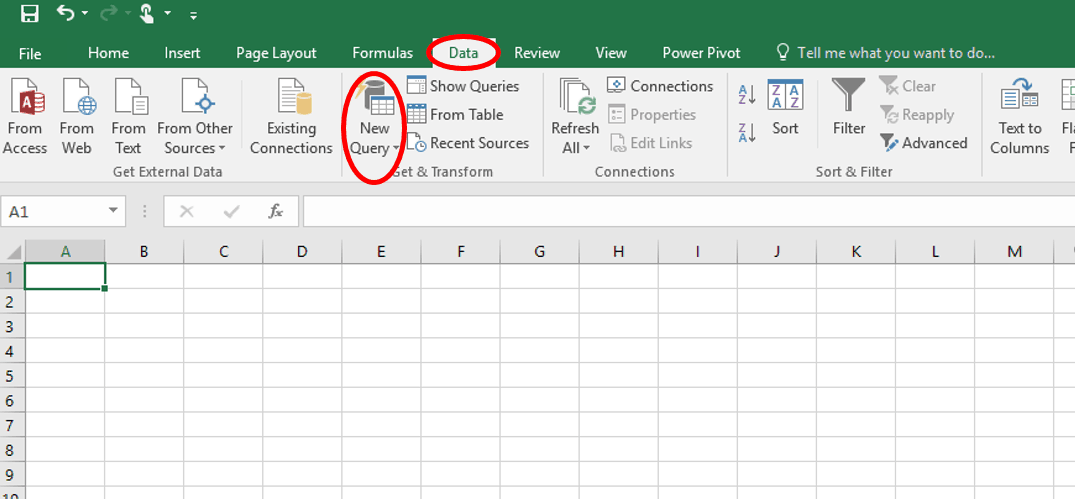Screen dimensions: 1075x499
Task: Click Edit Links
Action: [x=650, y=143]
